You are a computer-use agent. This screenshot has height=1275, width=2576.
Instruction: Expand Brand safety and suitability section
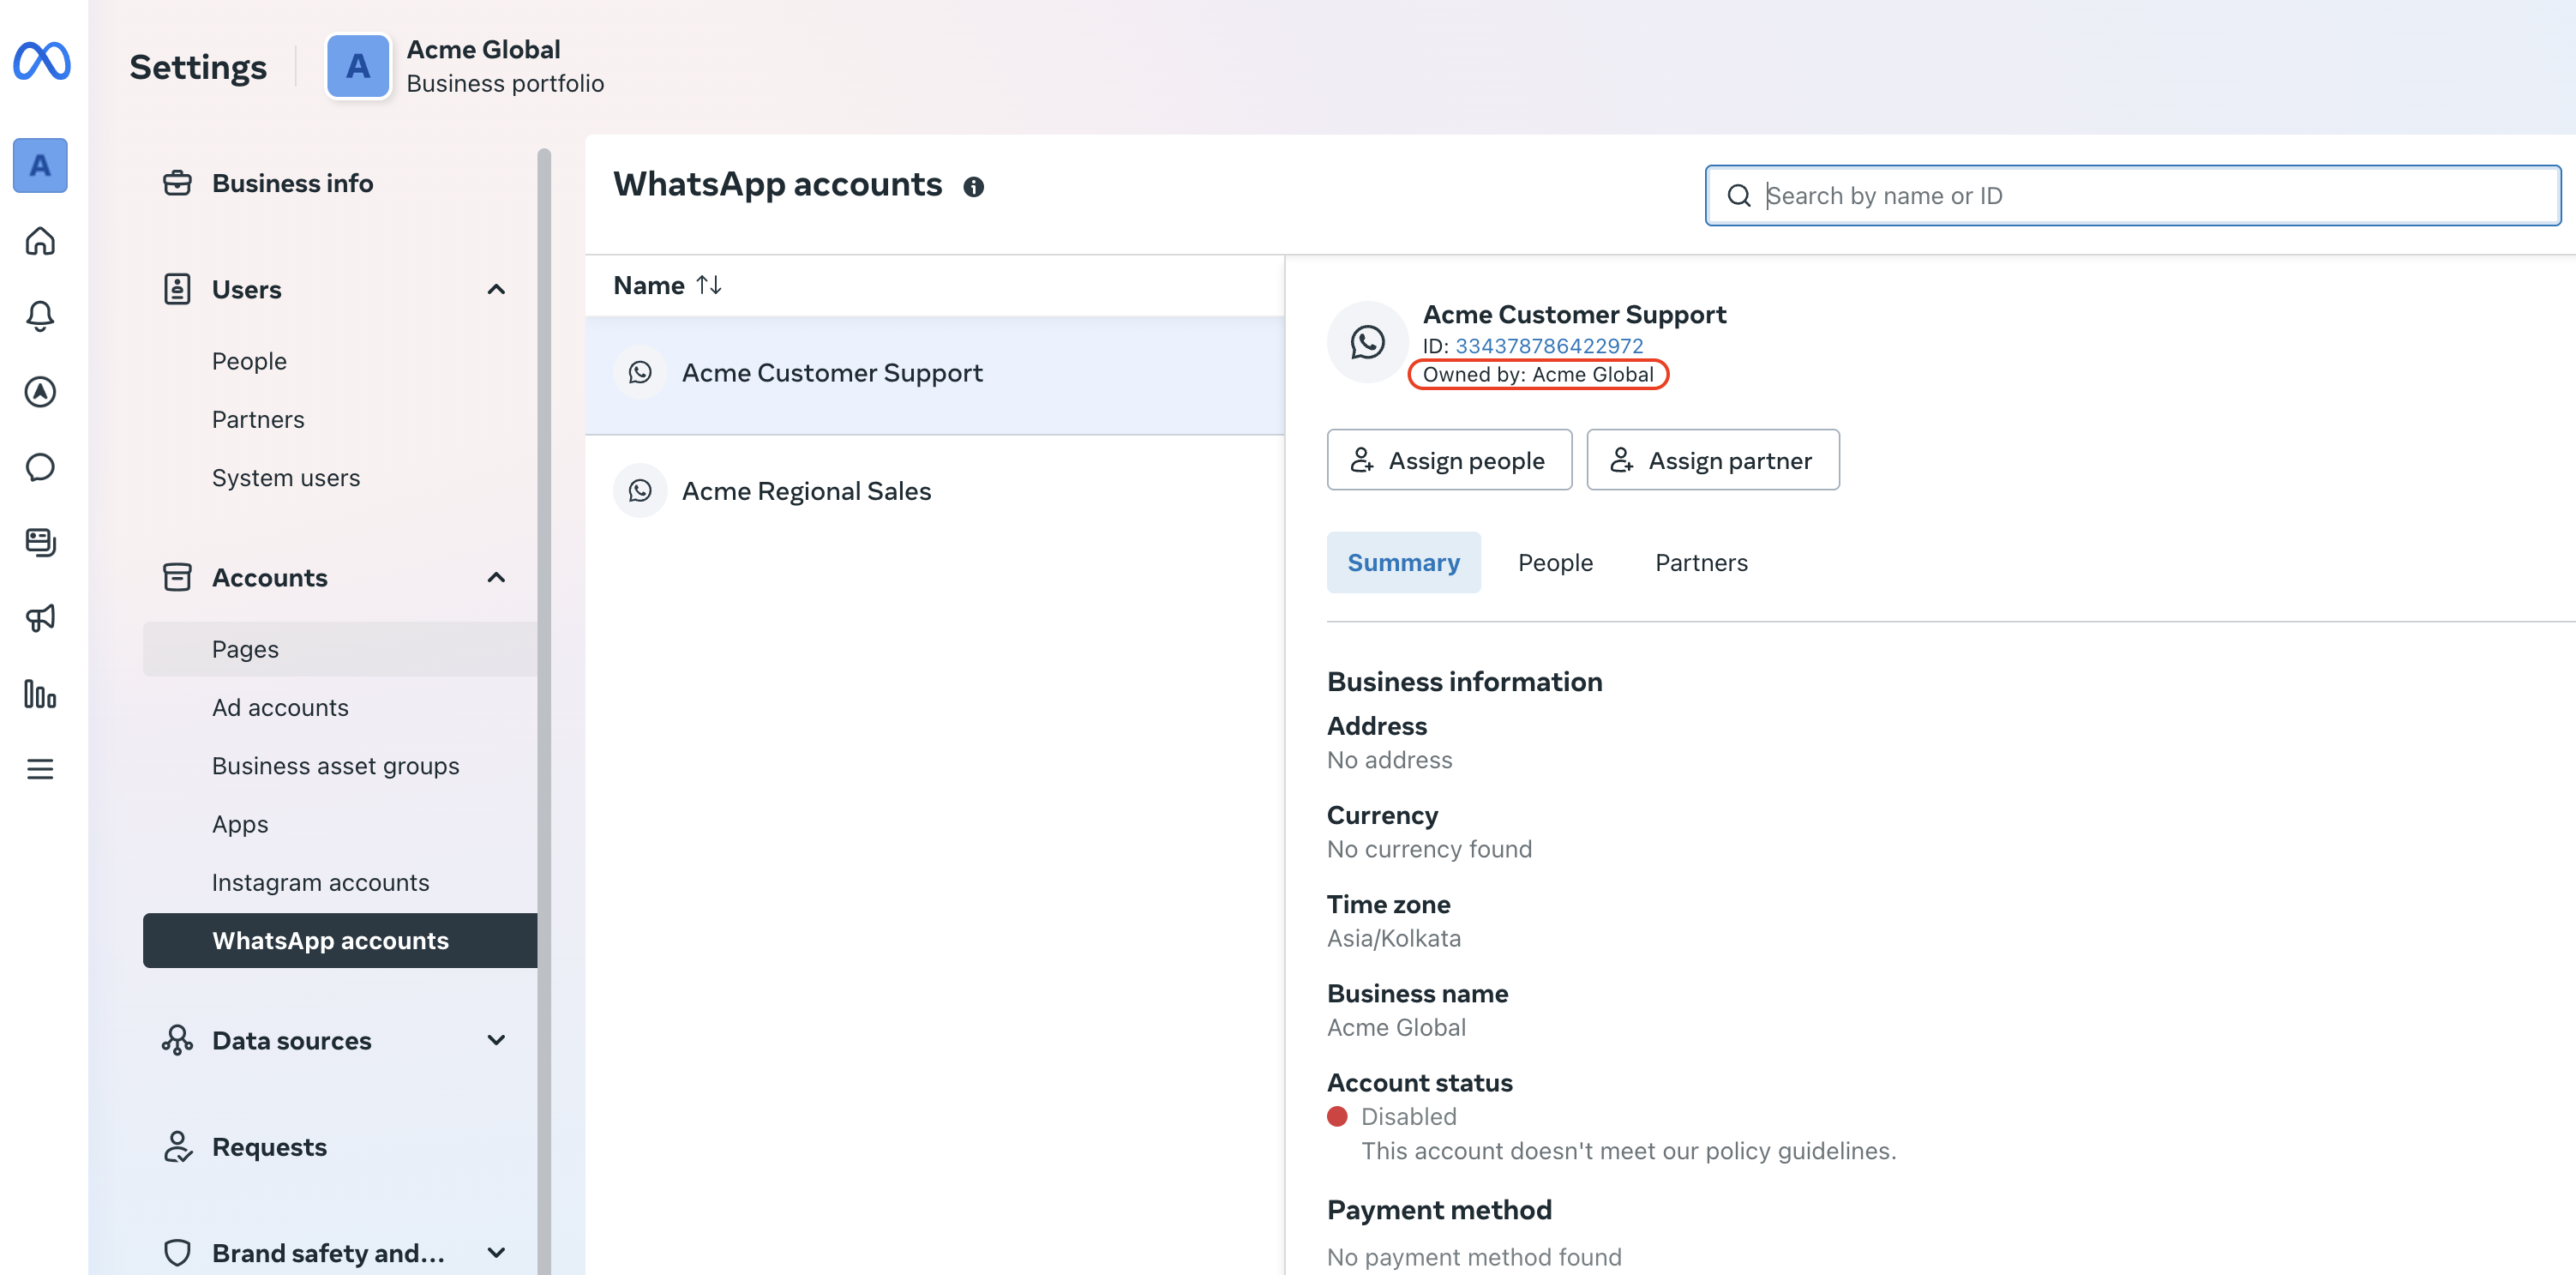[496, 1252]
